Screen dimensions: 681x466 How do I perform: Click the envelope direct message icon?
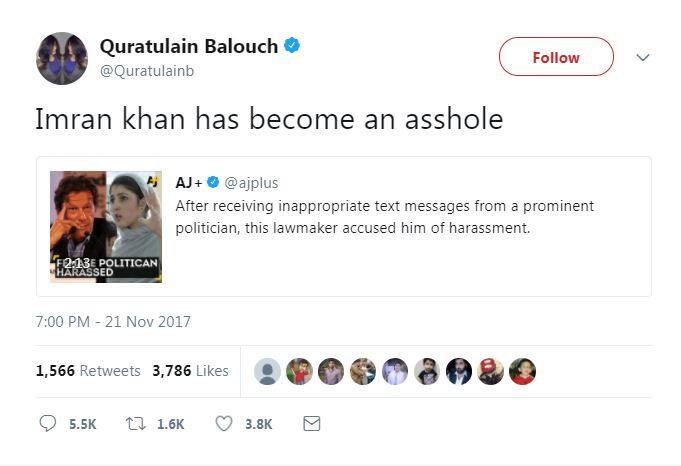point(311,424)
